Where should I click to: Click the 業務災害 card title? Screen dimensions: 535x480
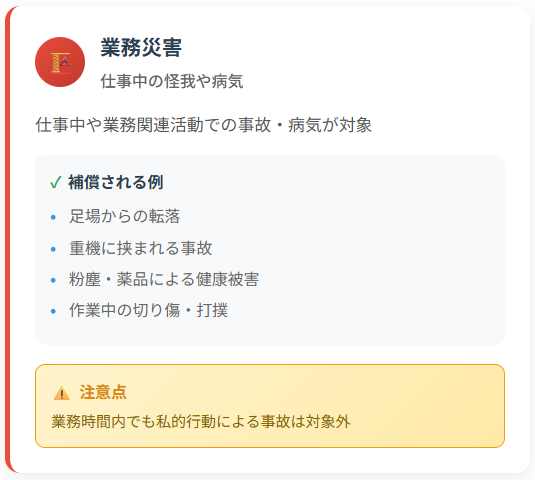click(x=141, y=47)
